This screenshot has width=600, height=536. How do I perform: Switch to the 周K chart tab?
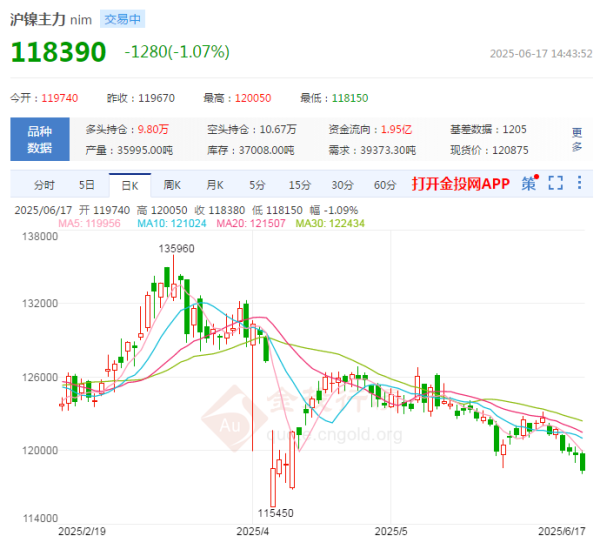(x=172, y=185)
